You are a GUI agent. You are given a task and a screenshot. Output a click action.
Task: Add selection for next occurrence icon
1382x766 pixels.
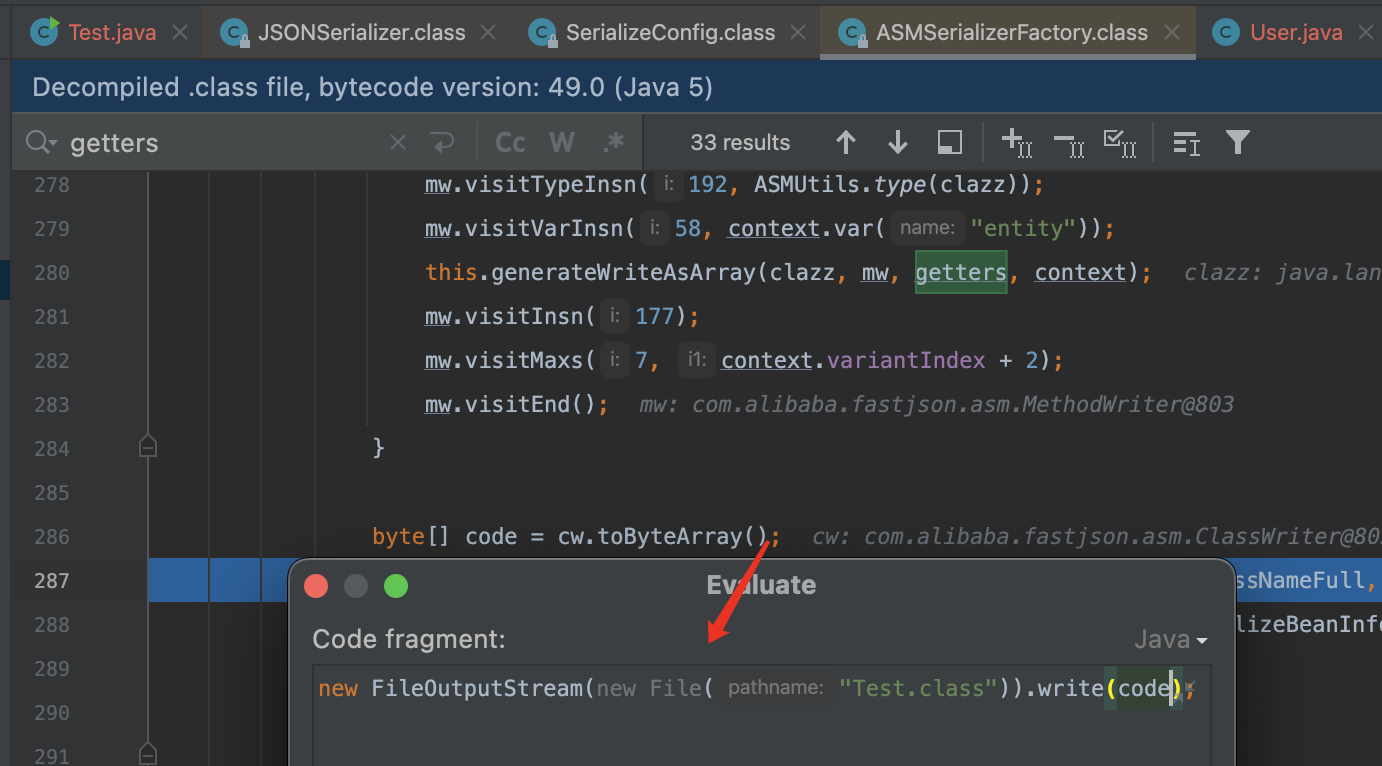coord(1016,143)
